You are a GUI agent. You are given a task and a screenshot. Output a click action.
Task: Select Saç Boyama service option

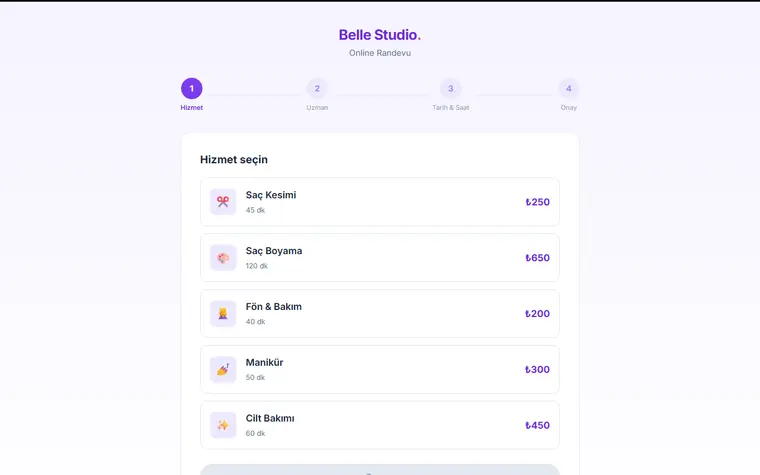[380, 257]
